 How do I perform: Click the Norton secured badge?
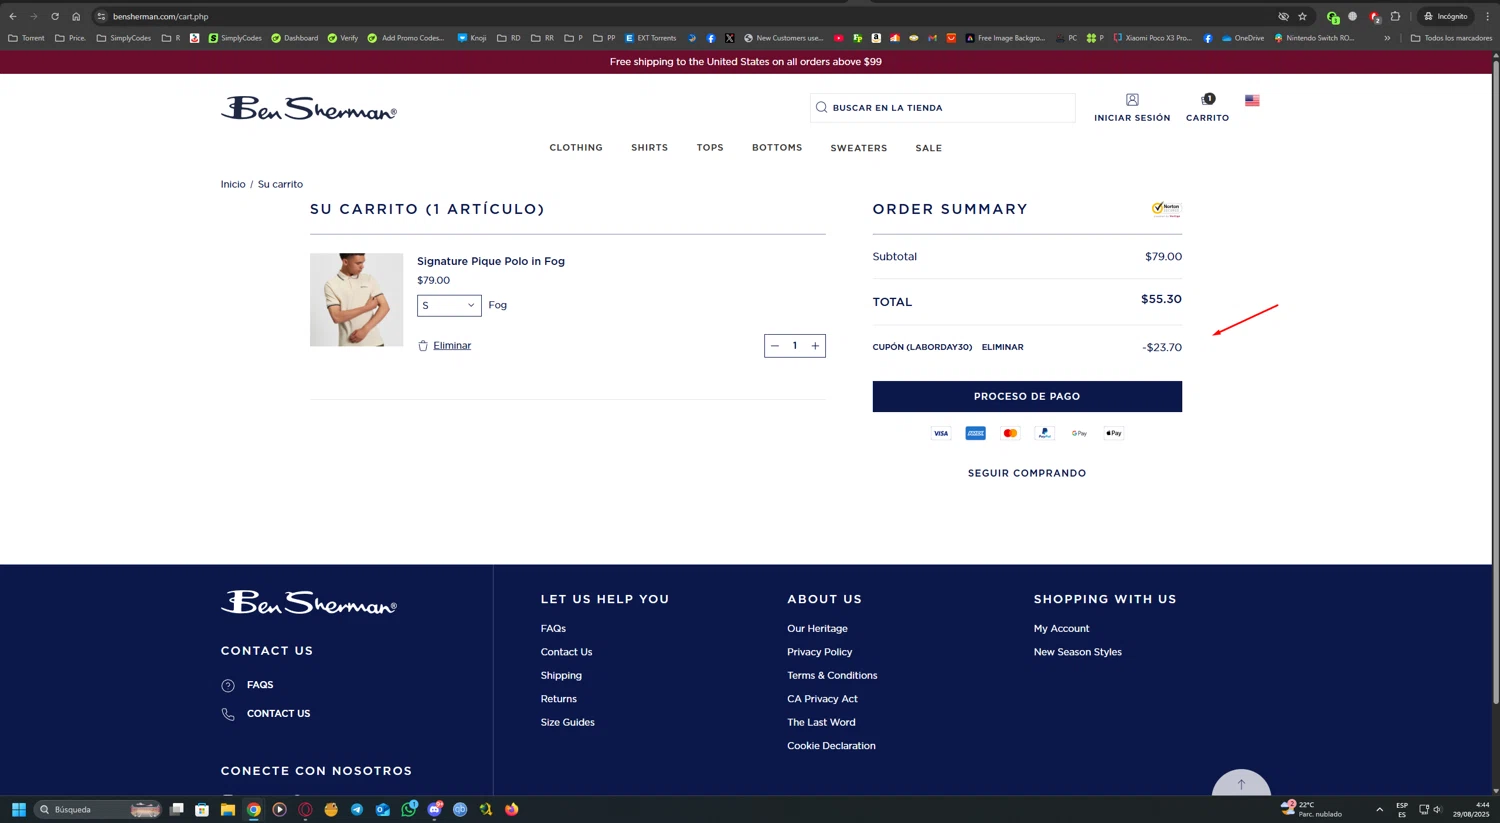point(1166,209)
